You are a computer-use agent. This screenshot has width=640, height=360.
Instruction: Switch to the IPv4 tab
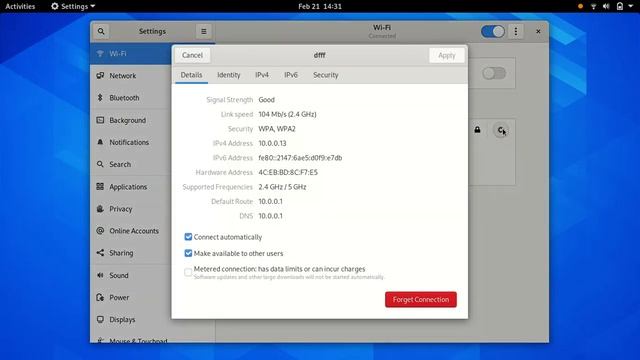[262, 75]
